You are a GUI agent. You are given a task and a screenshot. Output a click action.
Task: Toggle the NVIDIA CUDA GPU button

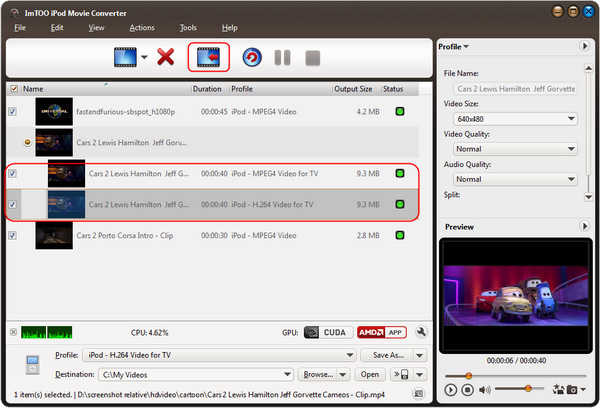[328, 332]
